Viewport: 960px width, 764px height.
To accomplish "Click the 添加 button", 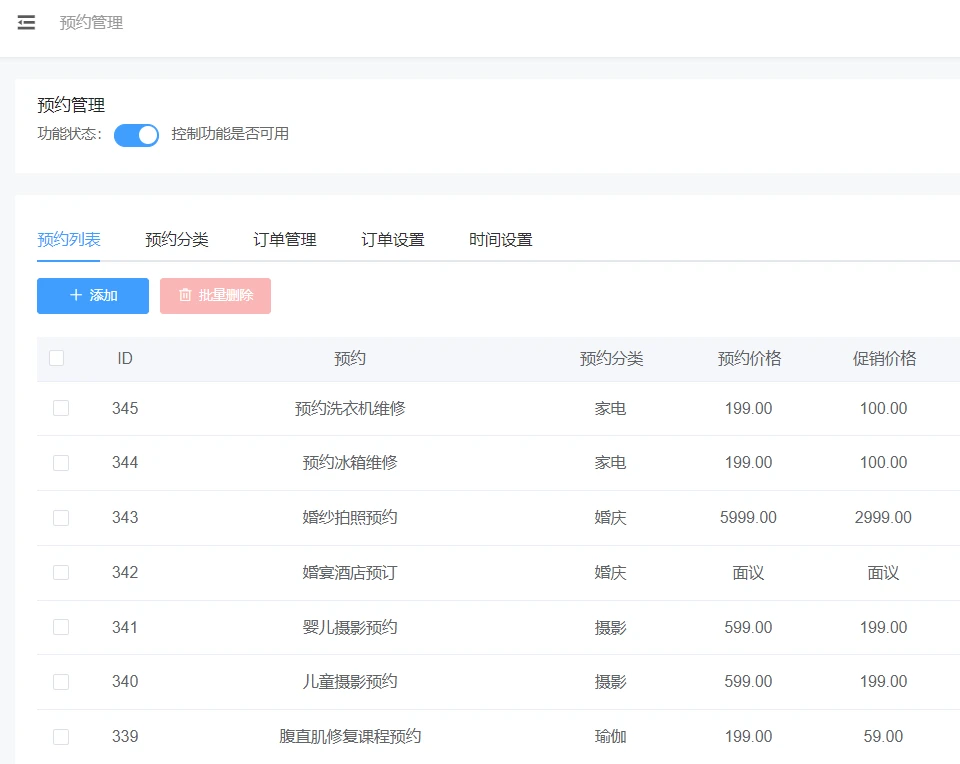I will [x=93, y=296].
